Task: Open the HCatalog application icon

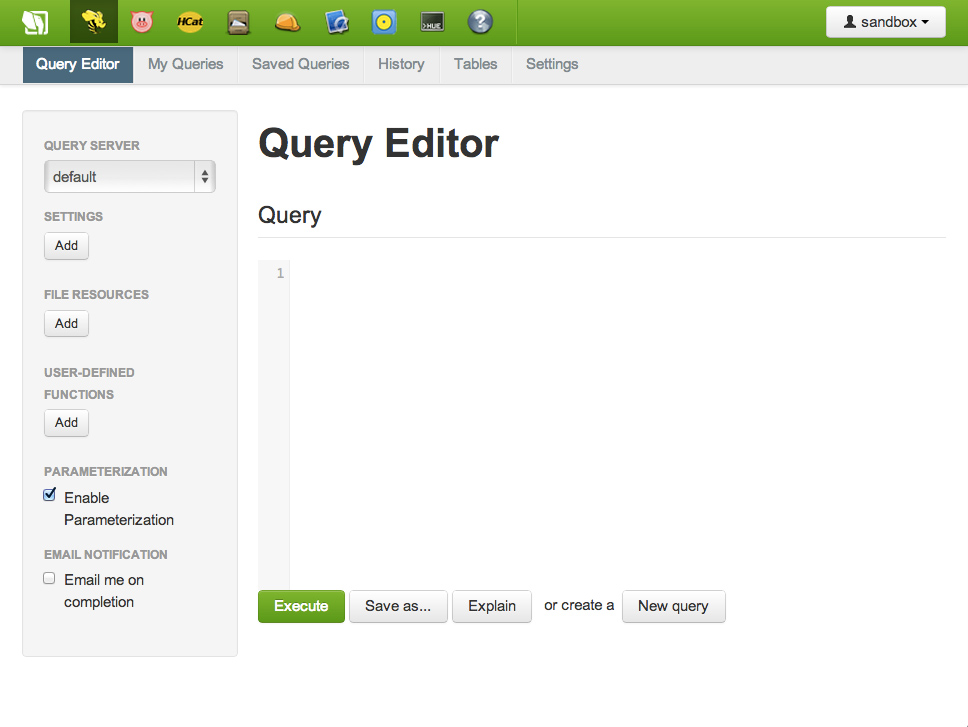Action: [189, 22]
